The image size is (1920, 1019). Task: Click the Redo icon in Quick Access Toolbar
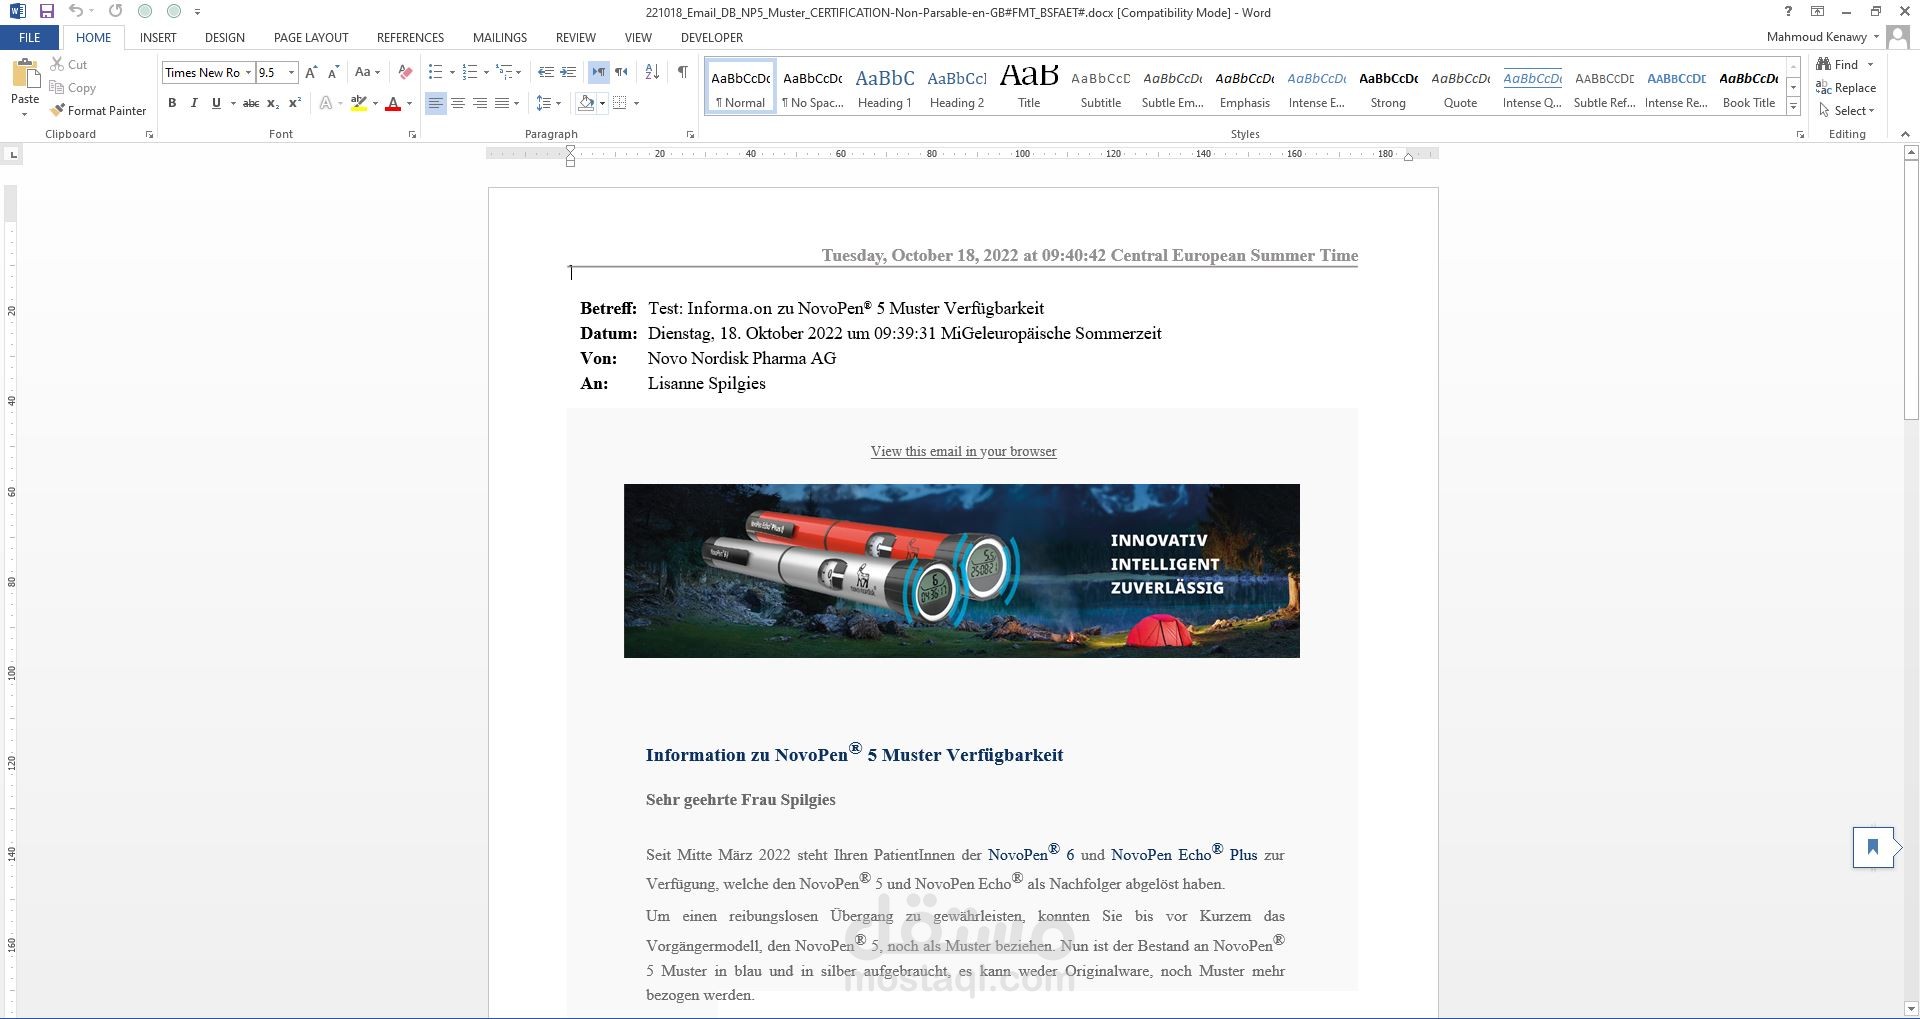(115, 12)
